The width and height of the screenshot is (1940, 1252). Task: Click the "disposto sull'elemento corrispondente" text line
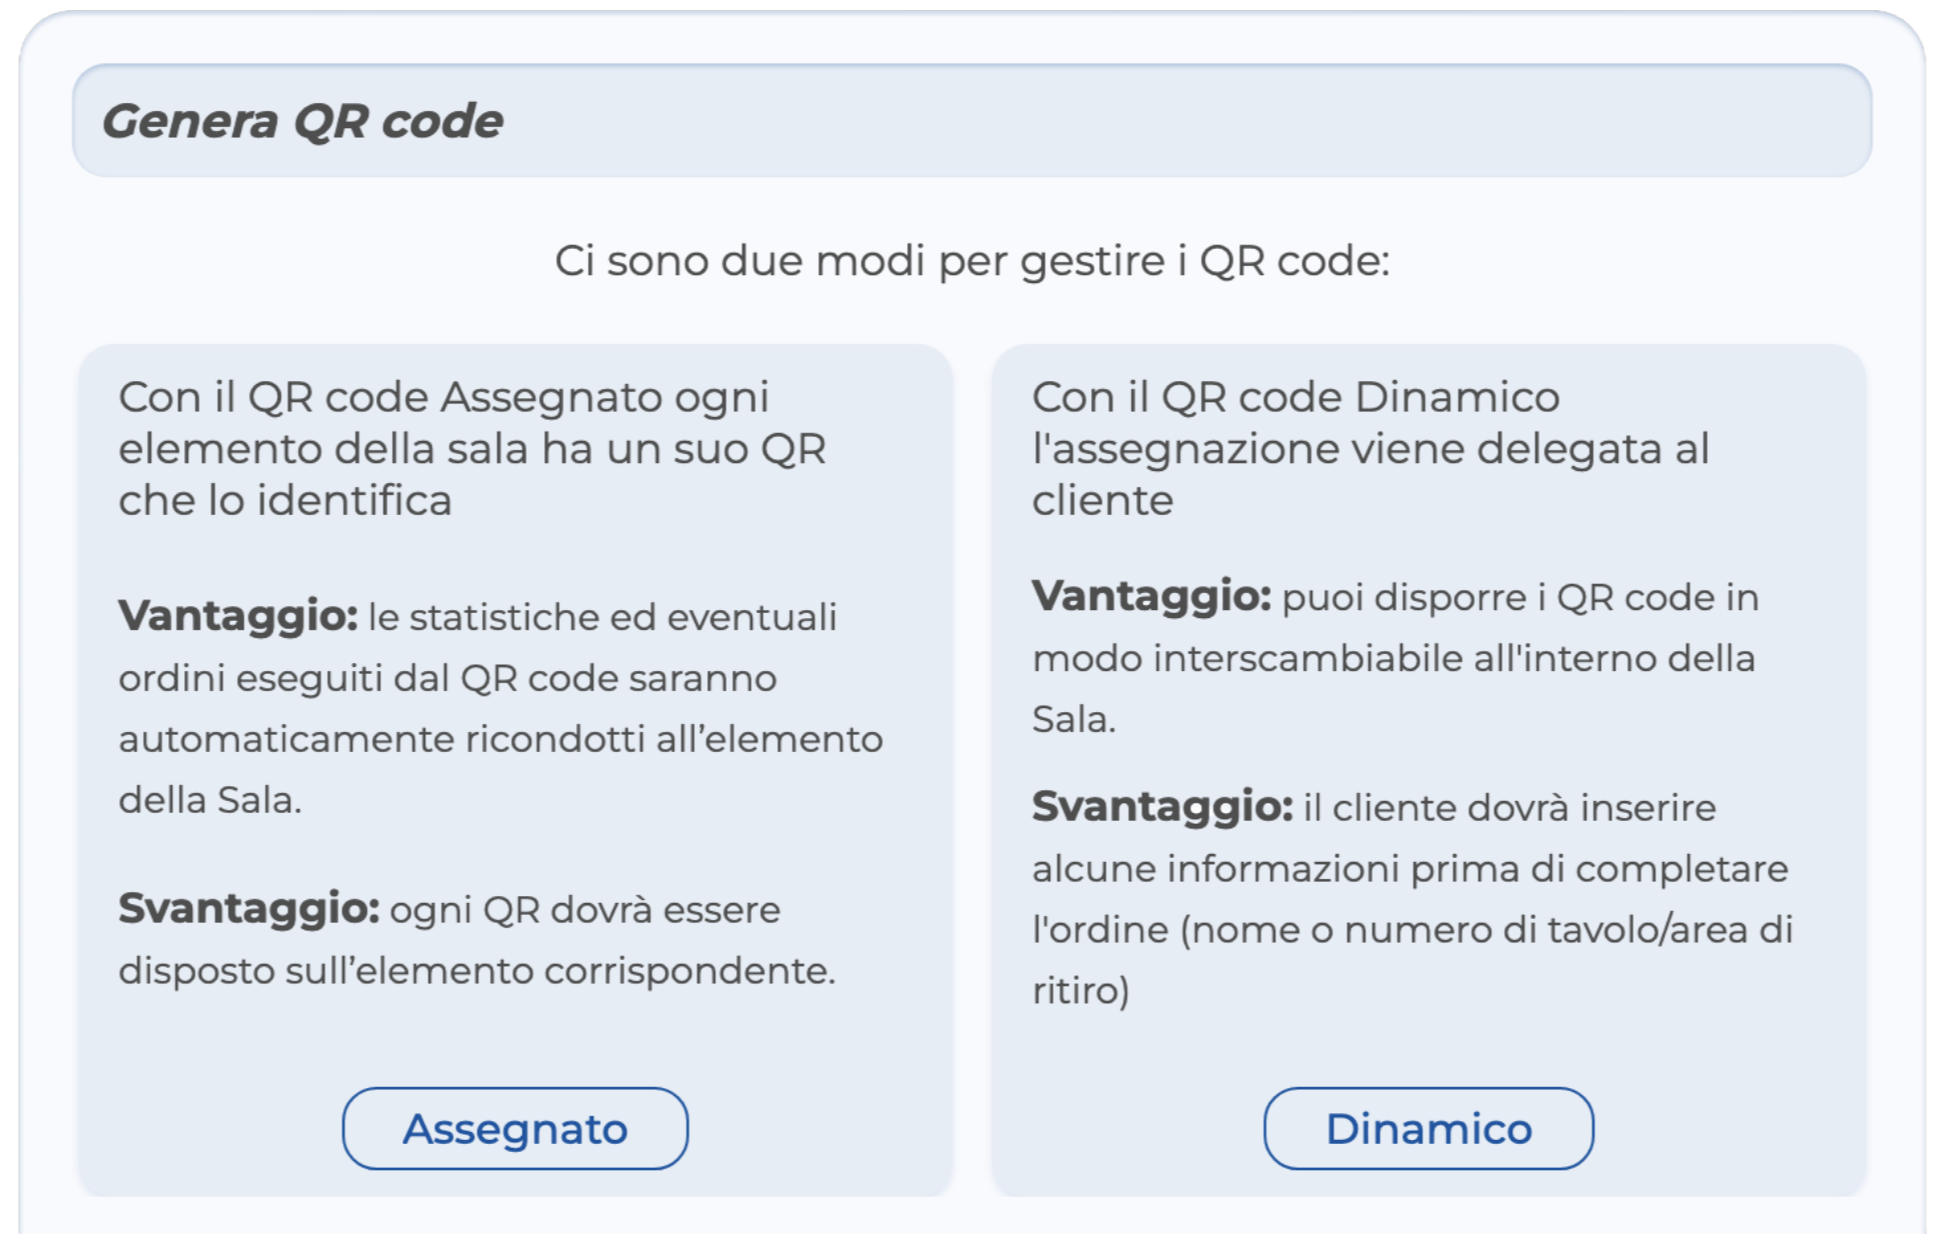[476, 970]
